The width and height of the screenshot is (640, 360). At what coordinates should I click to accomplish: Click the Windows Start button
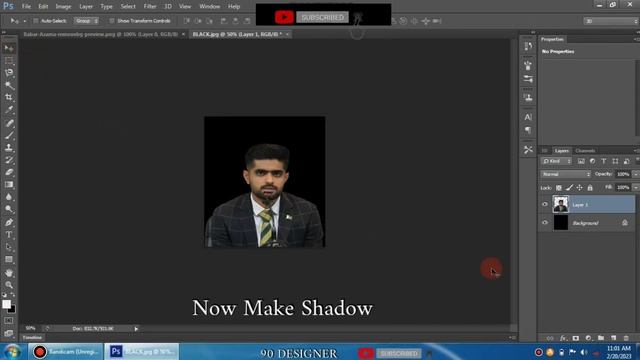13,352
